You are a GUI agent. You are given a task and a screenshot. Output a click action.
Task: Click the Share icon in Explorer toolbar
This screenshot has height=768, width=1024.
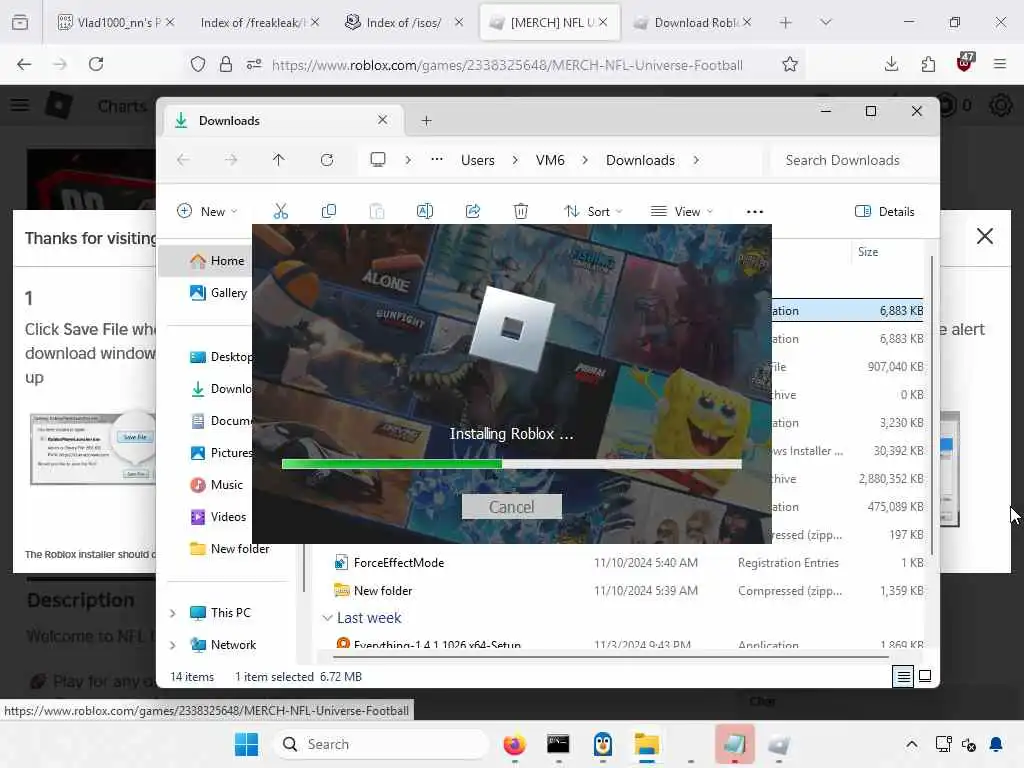coord(473,211)
